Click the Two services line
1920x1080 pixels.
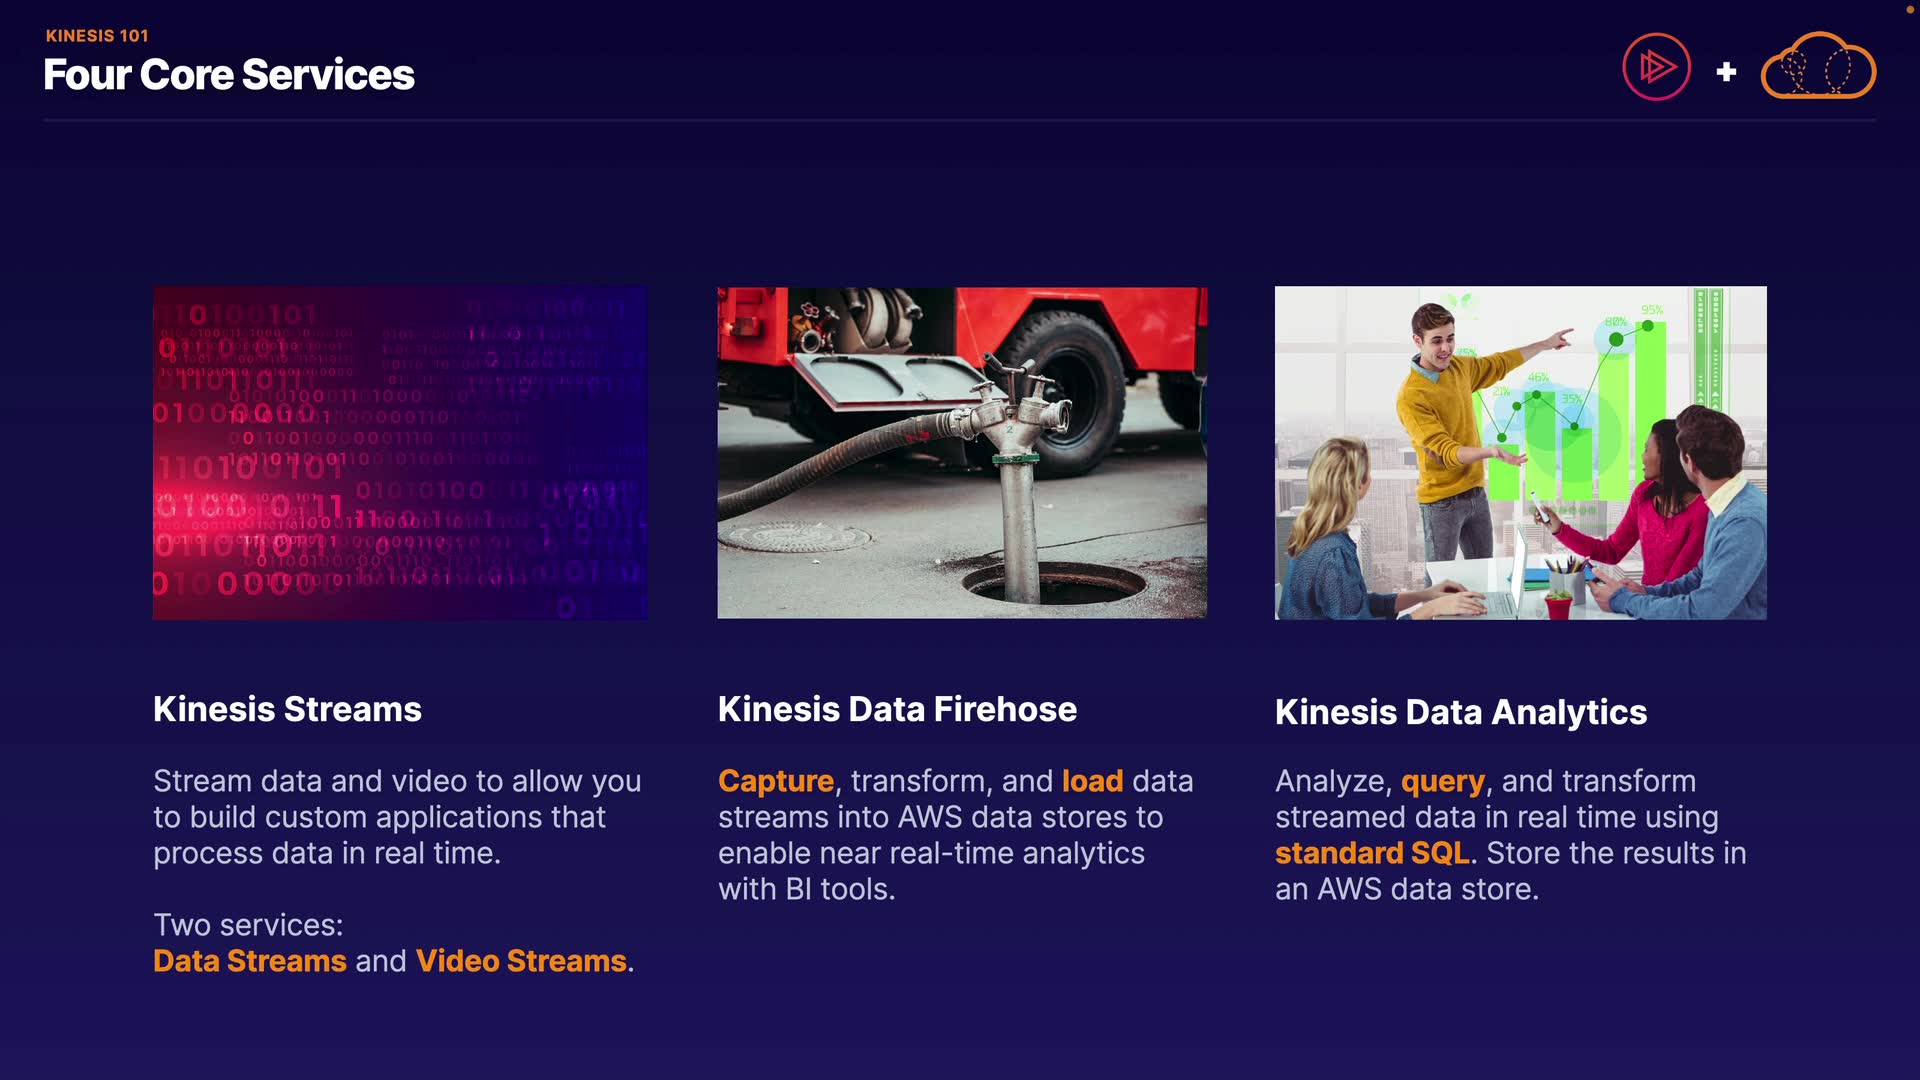tap(248, 925)
